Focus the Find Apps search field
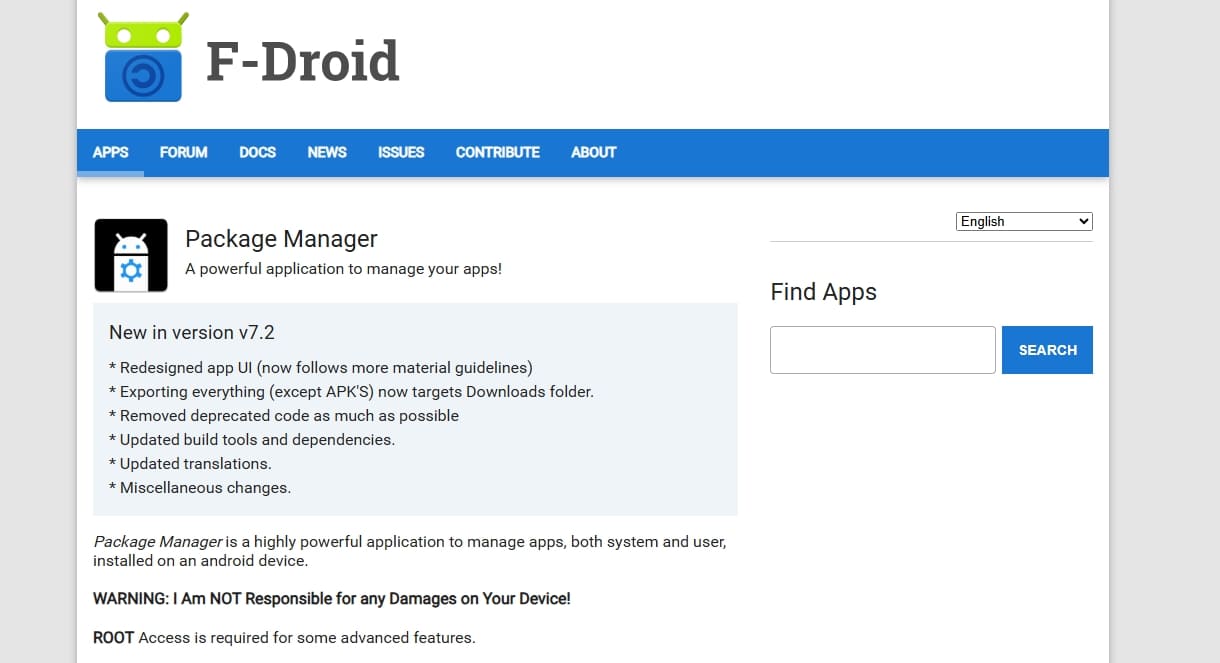Viewport: 1220px width, 663px height. 883,350
